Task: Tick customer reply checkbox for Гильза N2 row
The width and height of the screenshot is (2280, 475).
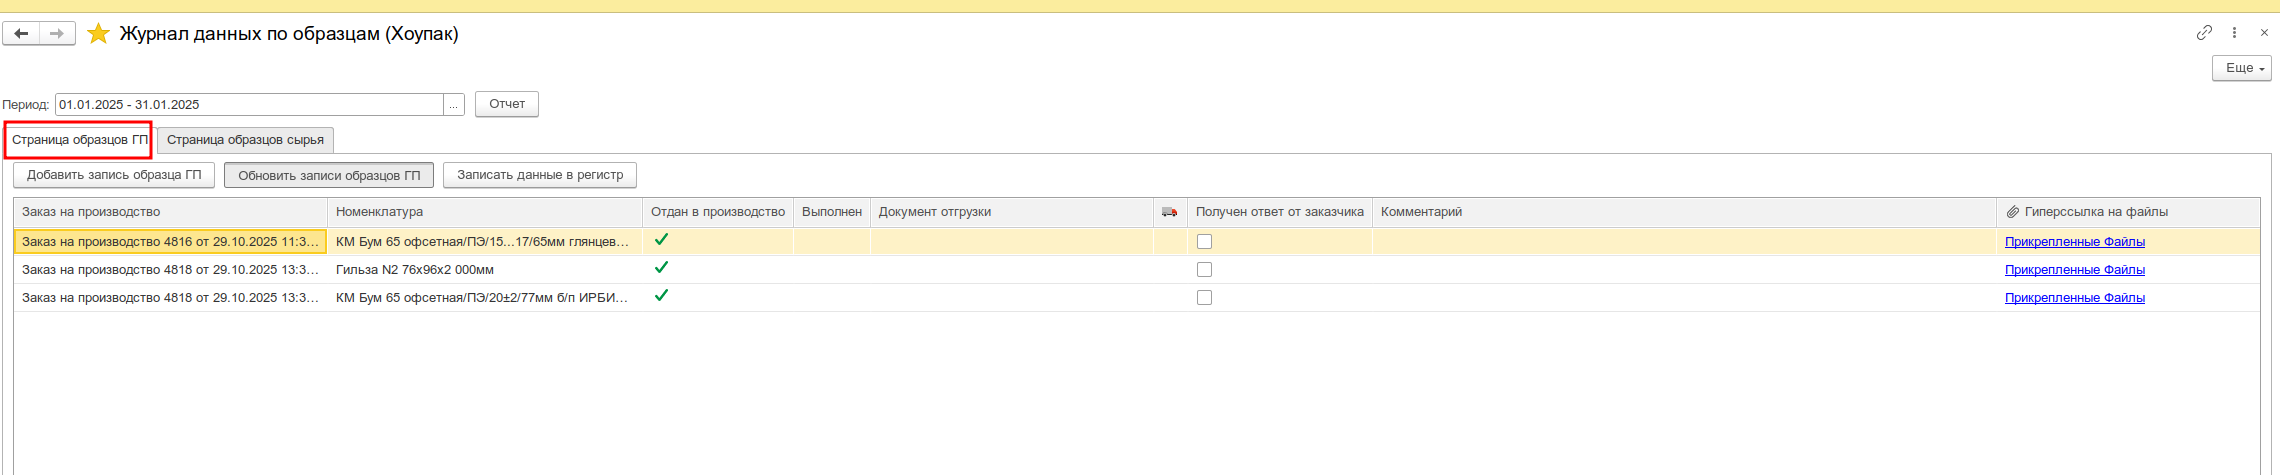Action: 1204,270
